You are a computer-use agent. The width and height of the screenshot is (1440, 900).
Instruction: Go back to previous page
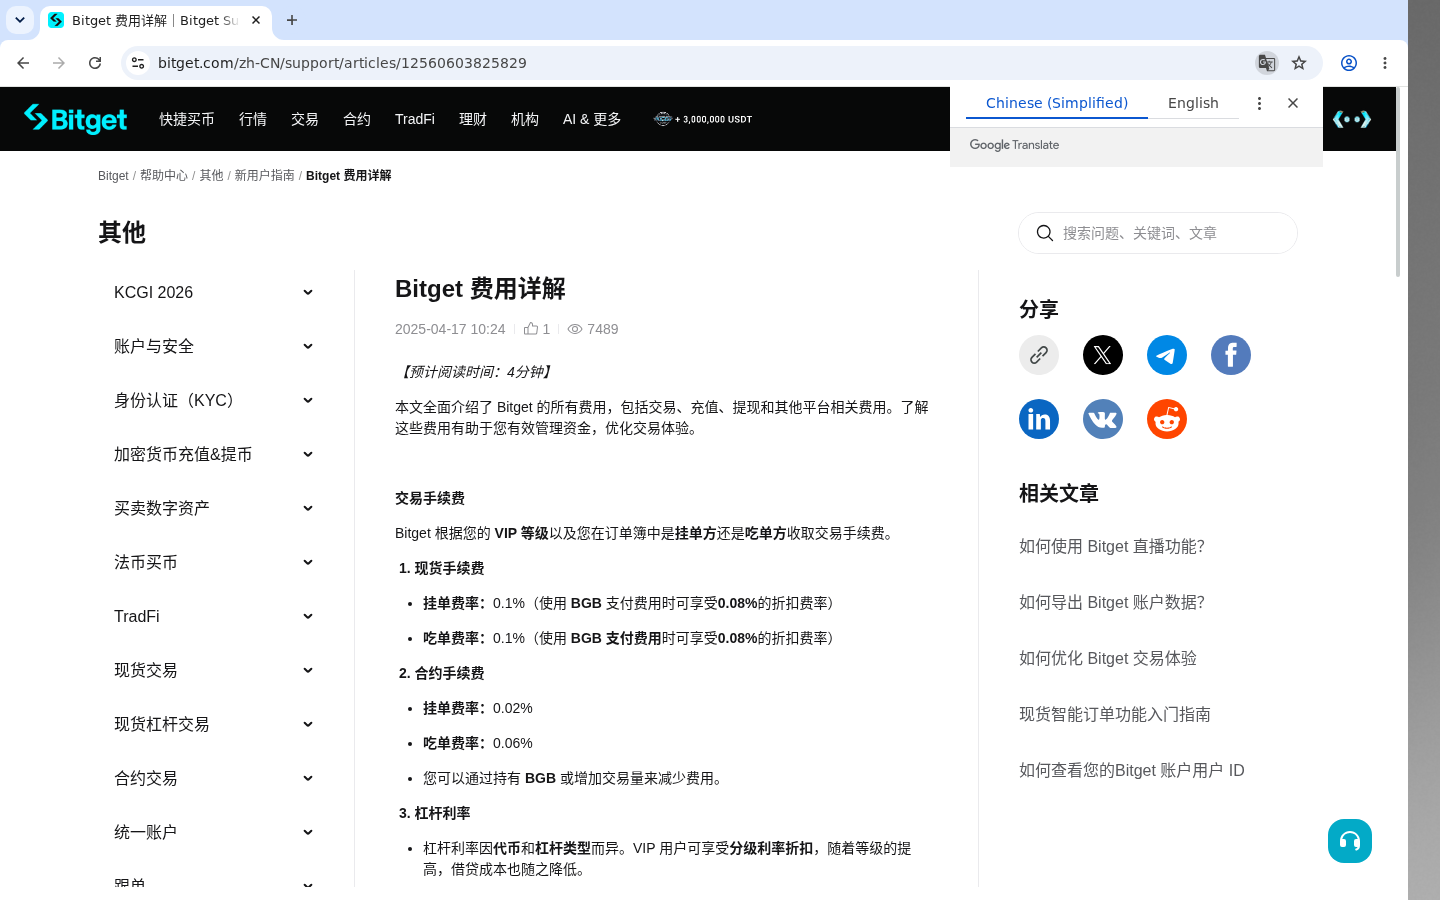click(x=23, y=63)
